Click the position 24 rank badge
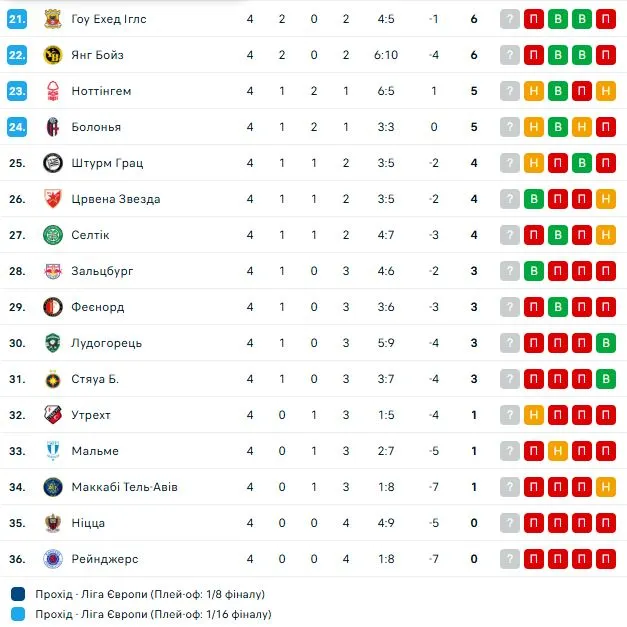 click(x=17, y=127)
